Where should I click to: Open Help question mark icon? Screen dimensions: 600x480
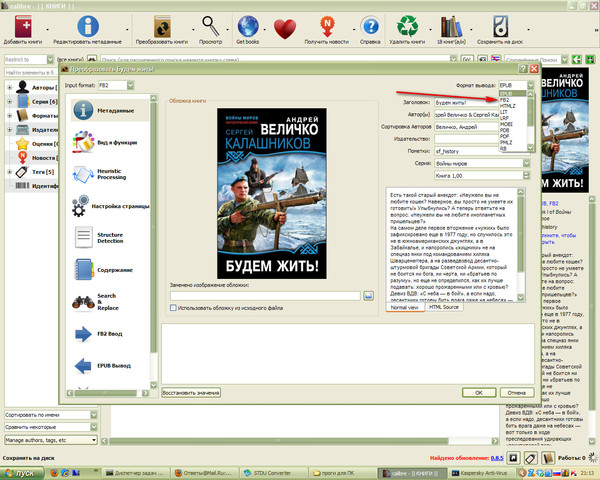[370, 27]
